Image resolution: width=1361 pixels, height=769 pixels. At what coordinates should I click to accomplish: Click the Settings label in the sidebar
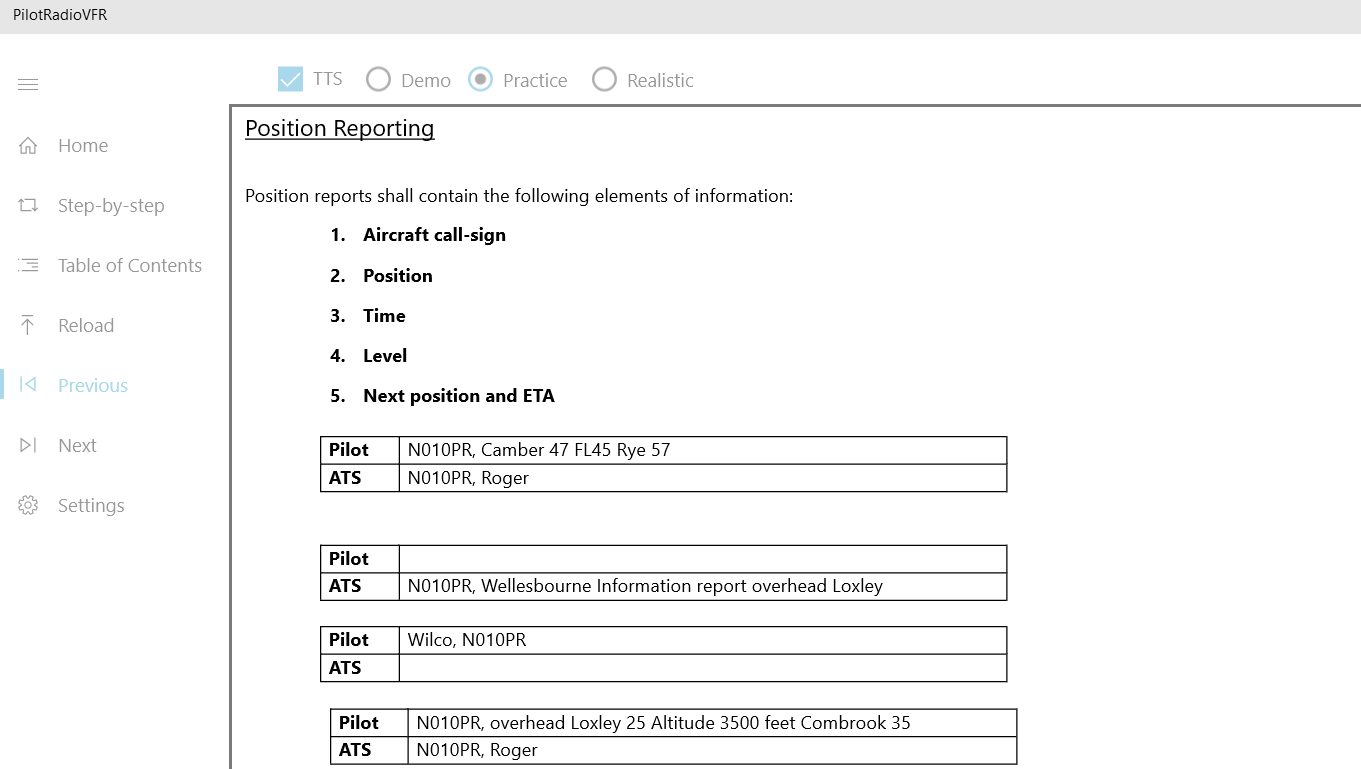[x=91, y=506]
